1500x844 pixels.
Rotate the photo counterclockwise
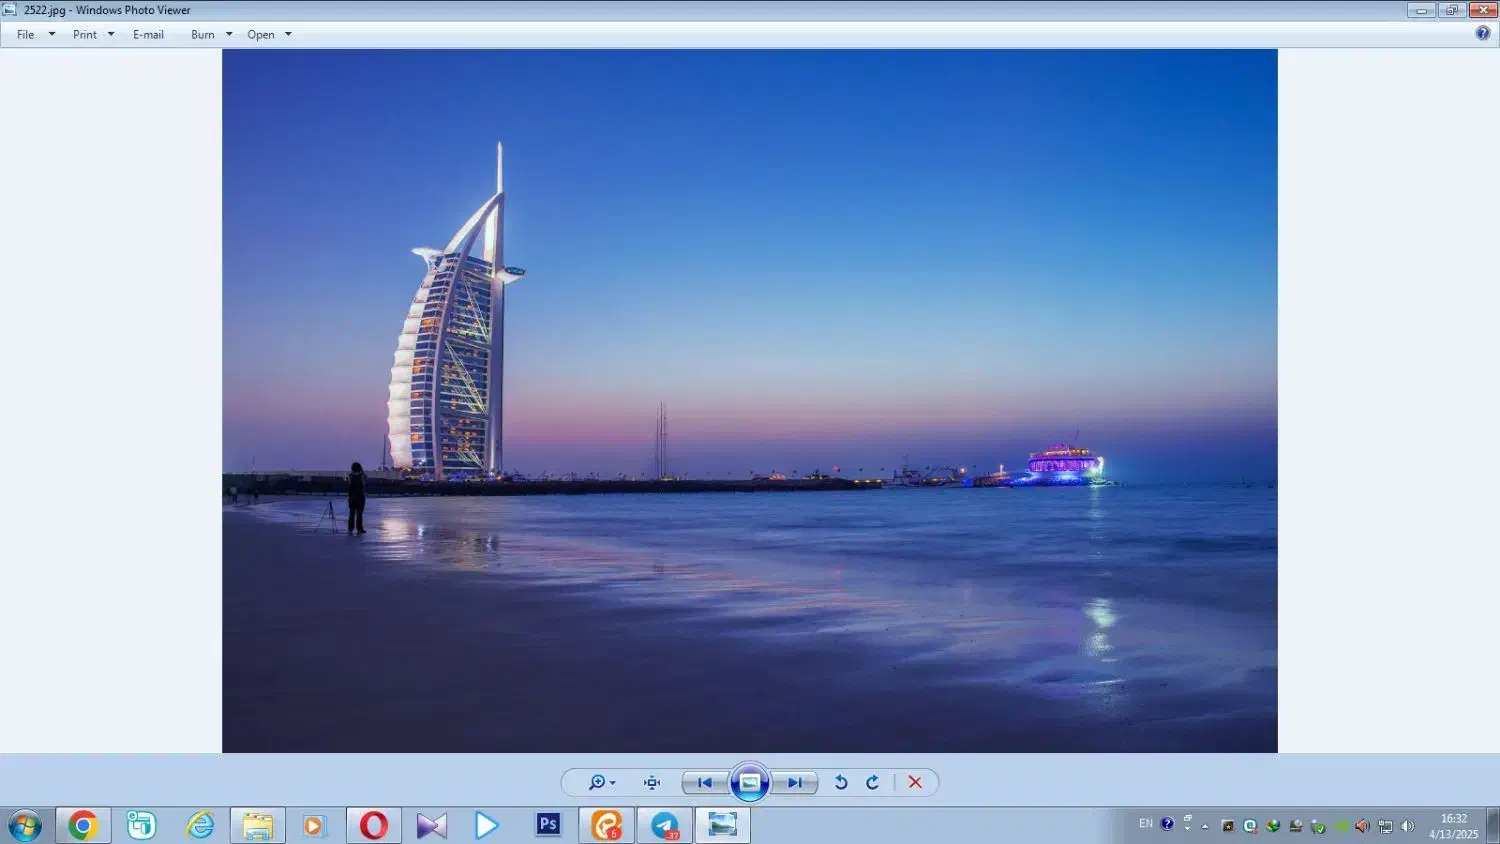841,783
